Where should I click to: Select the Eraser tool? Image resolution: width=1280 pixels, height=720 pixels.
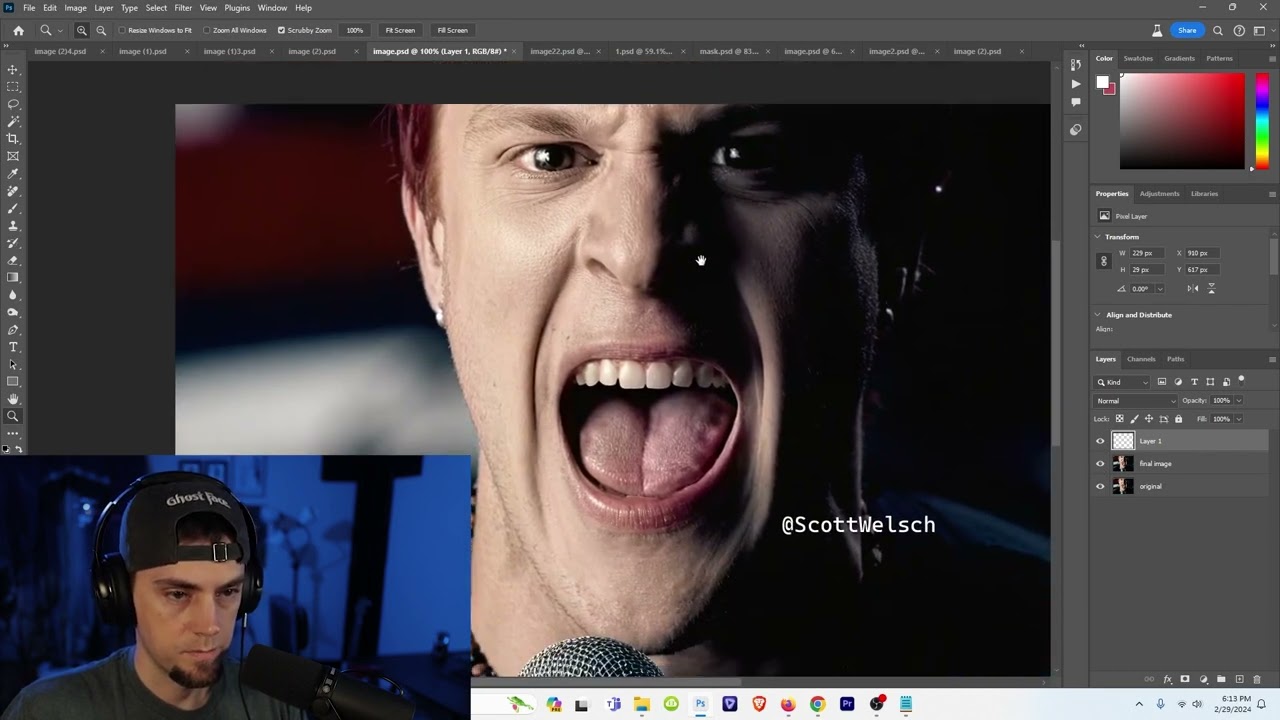click(x=13, y=260)
